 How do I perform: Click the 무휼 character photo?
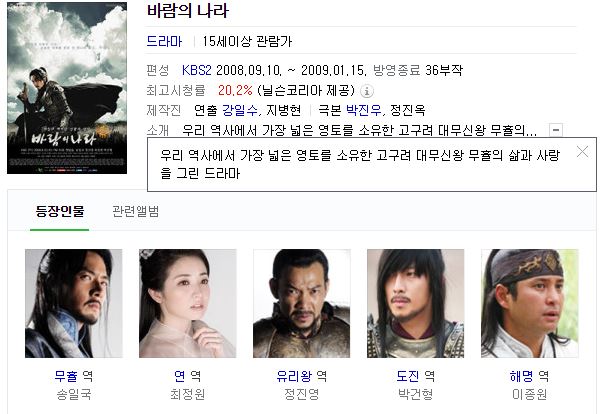(73, 303)
